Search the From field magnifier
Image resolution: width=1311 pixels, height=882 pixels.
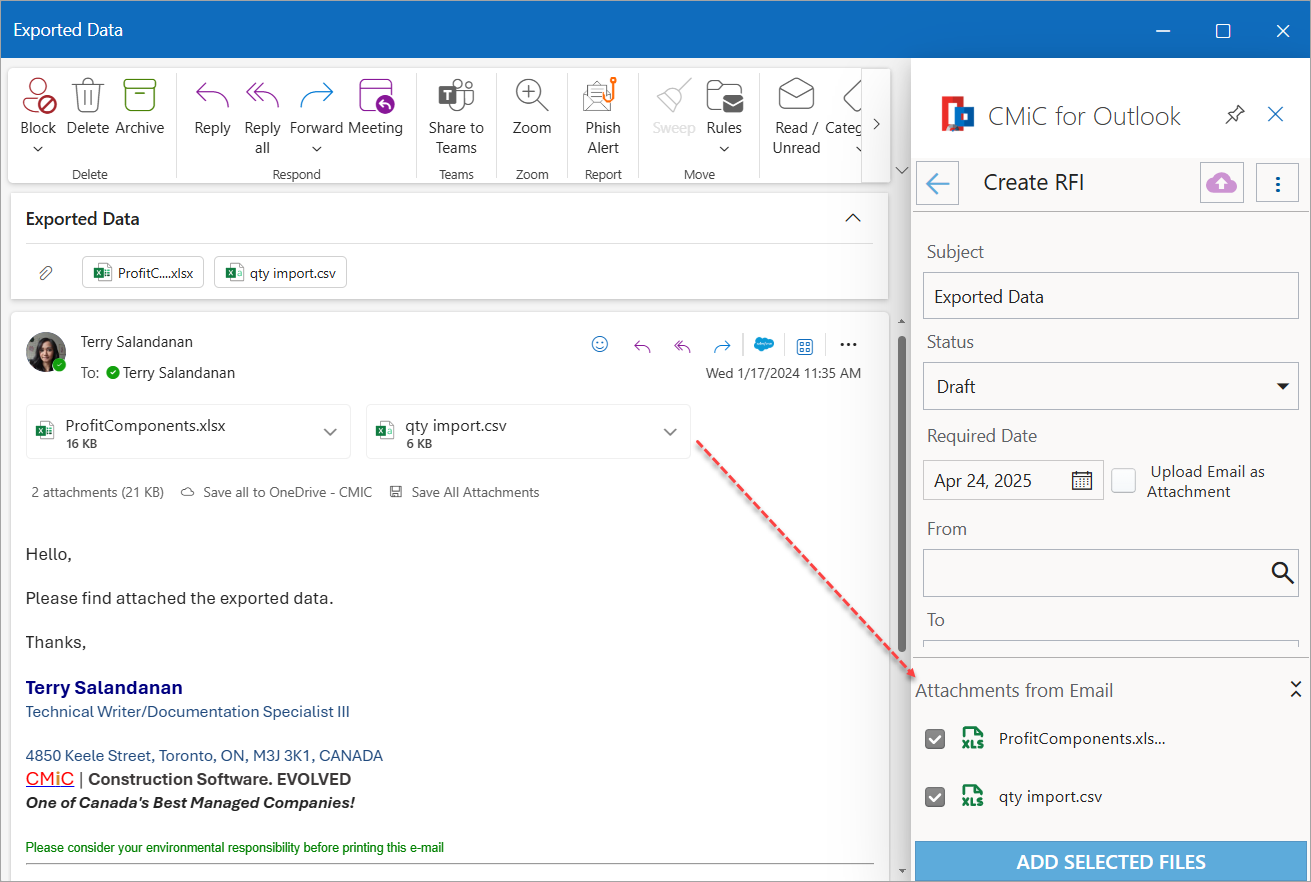(x=1282, y=572)
